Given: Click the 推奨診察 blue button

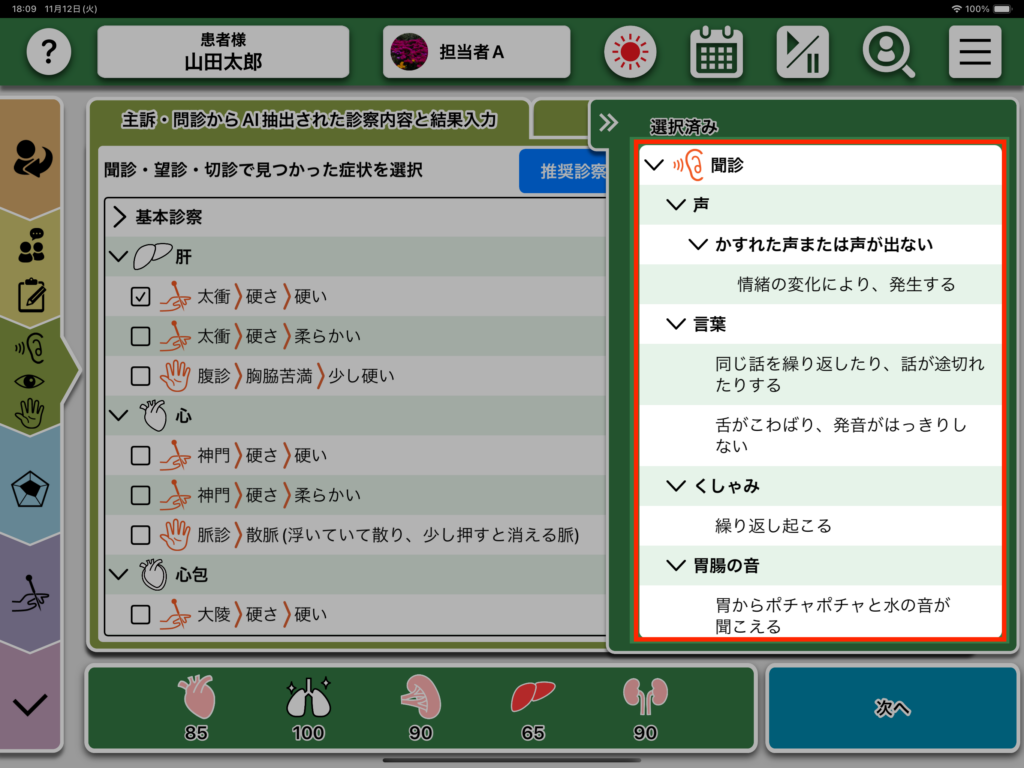Looking at the screenshot, I should coord(566,171).
